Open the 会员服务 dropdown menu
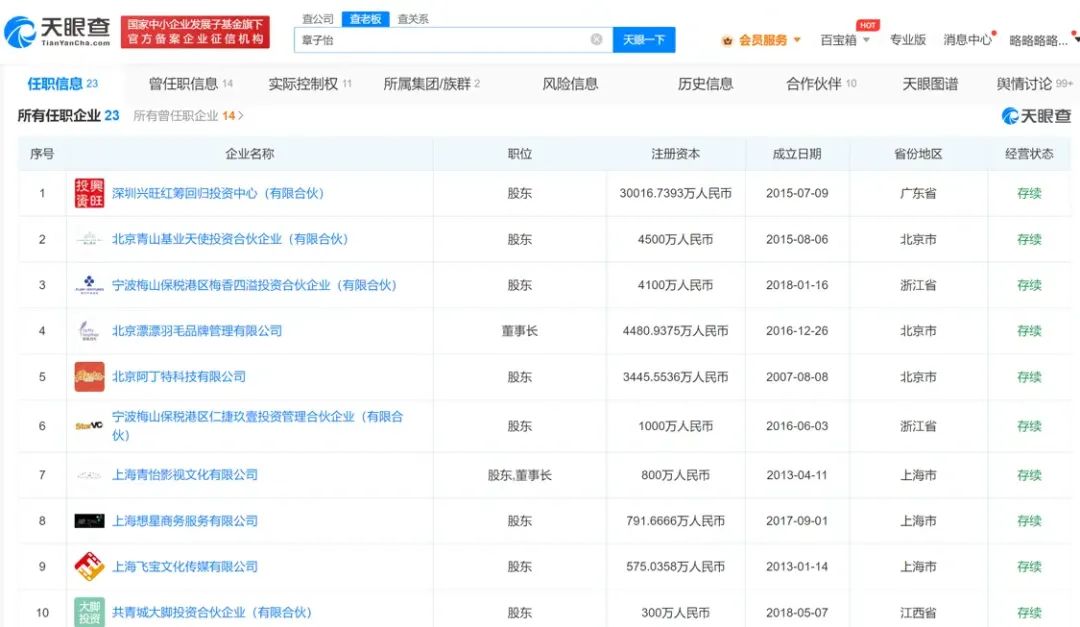 (762, 40)
